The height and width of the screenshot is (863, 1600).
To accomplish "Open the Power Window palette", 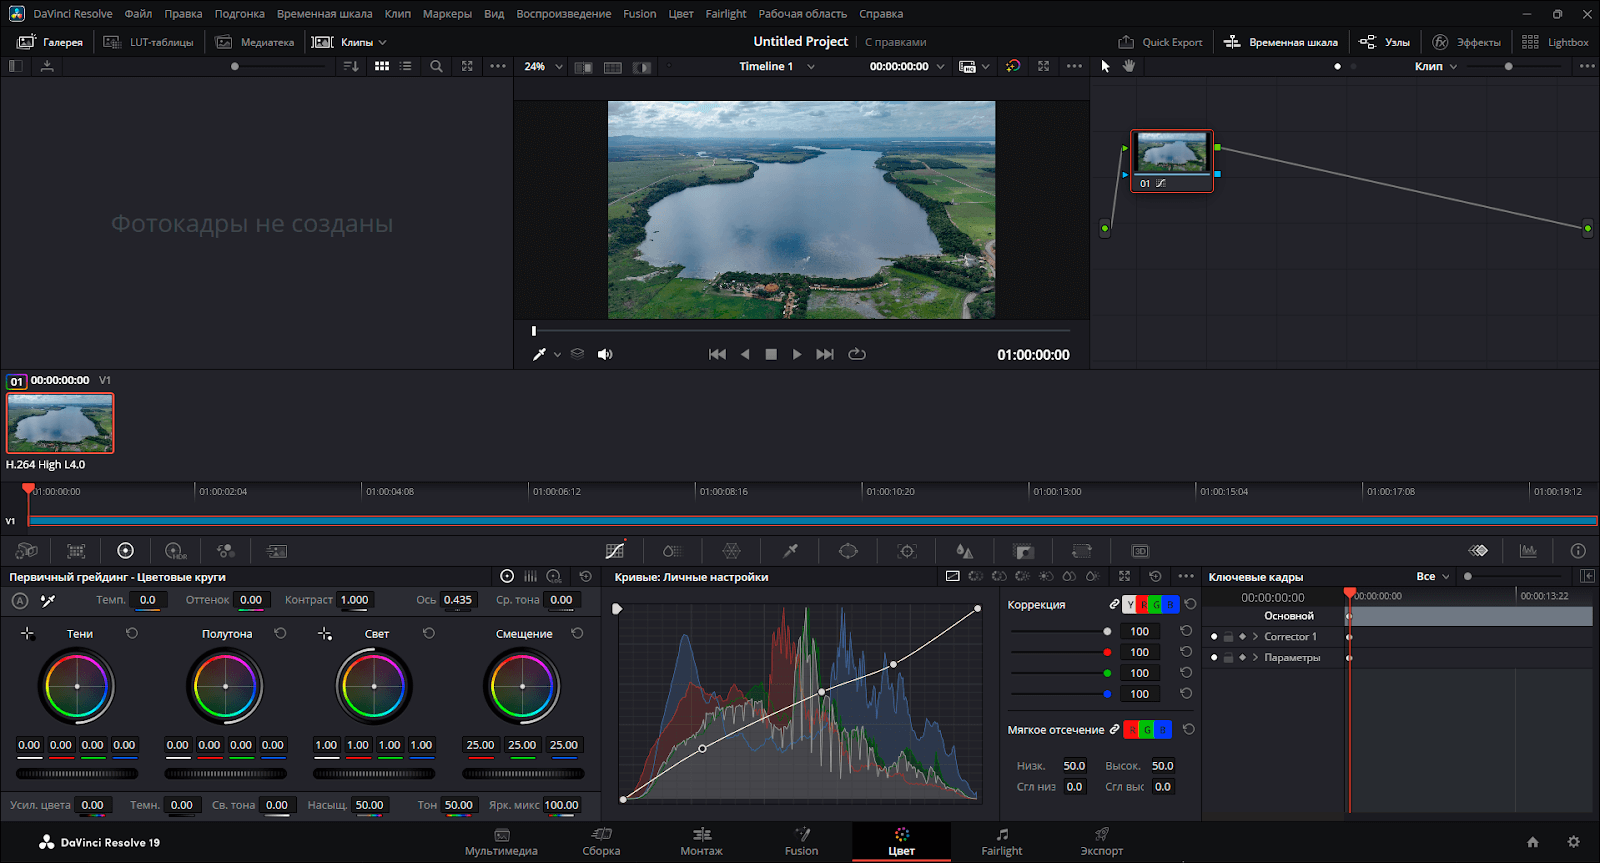I will coord(848,551).
